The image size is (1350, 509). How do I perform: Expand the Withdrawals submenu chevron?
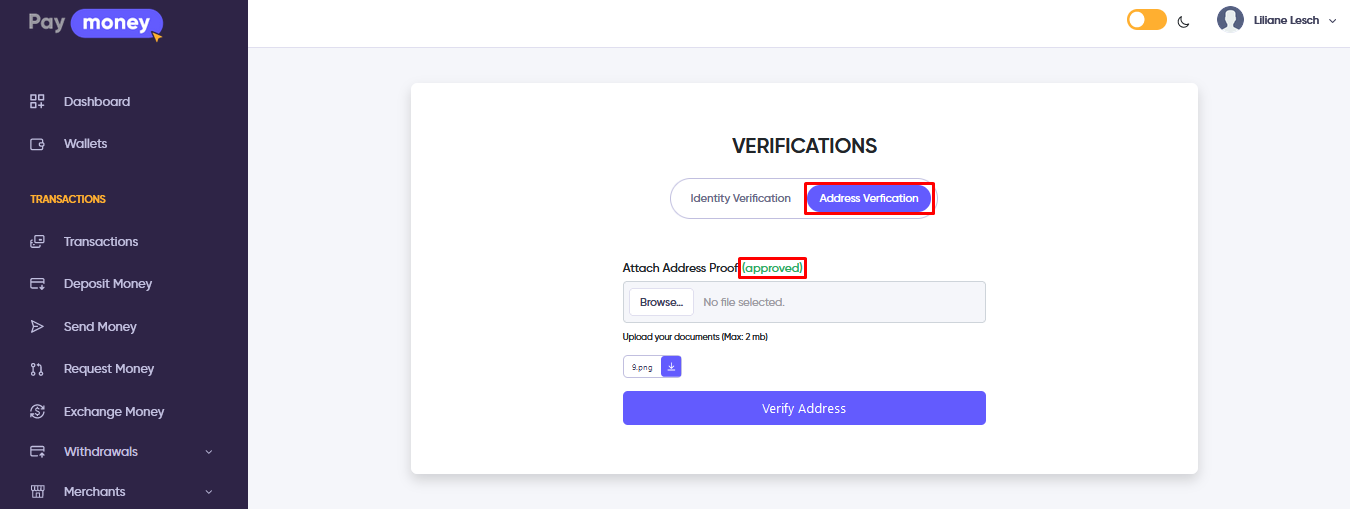click(x=209, y=452)
